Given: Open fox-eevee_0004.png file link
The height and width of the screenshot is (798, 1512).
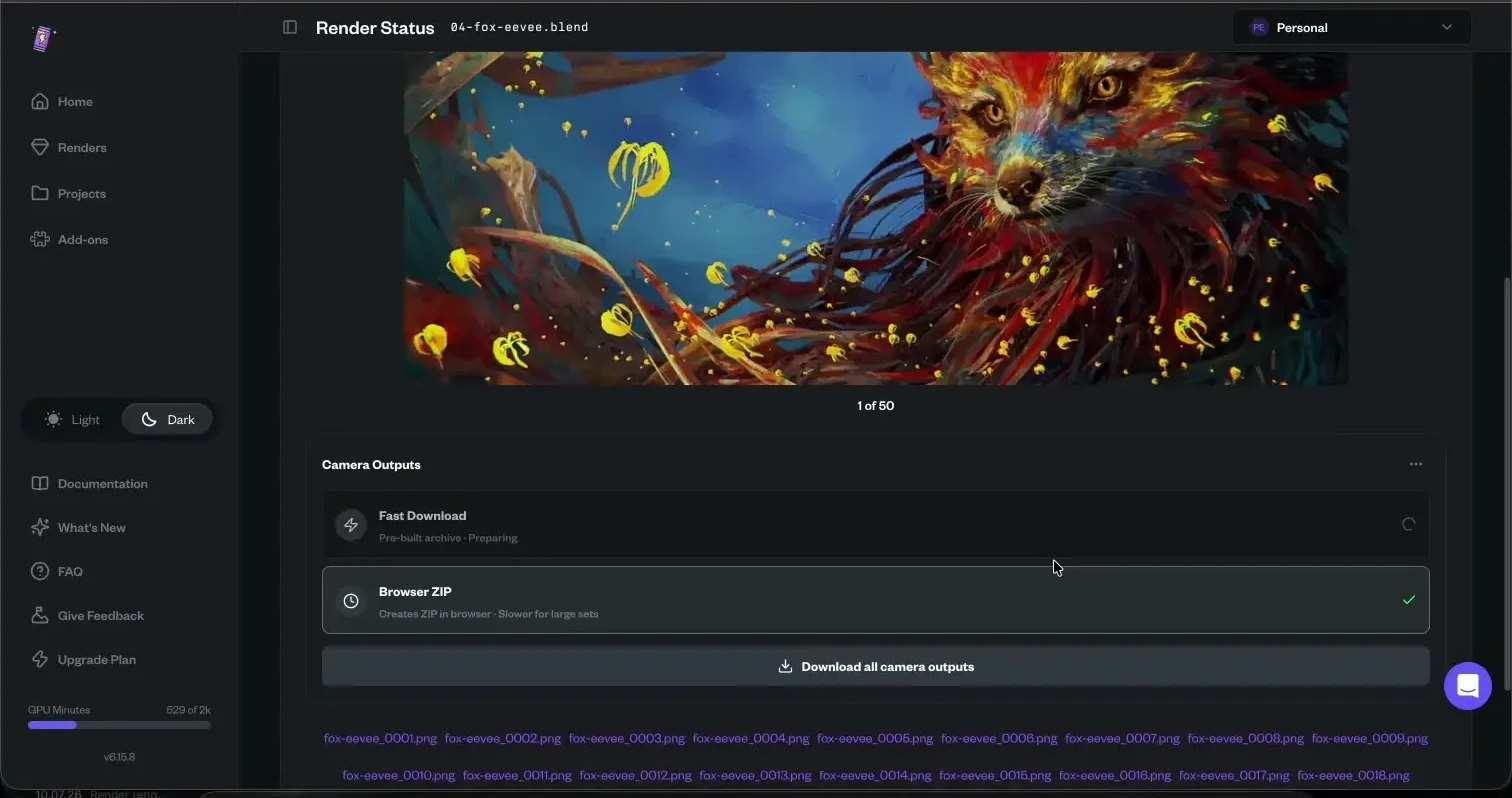Looking at the screenshot, I should [x=751, y=738].
